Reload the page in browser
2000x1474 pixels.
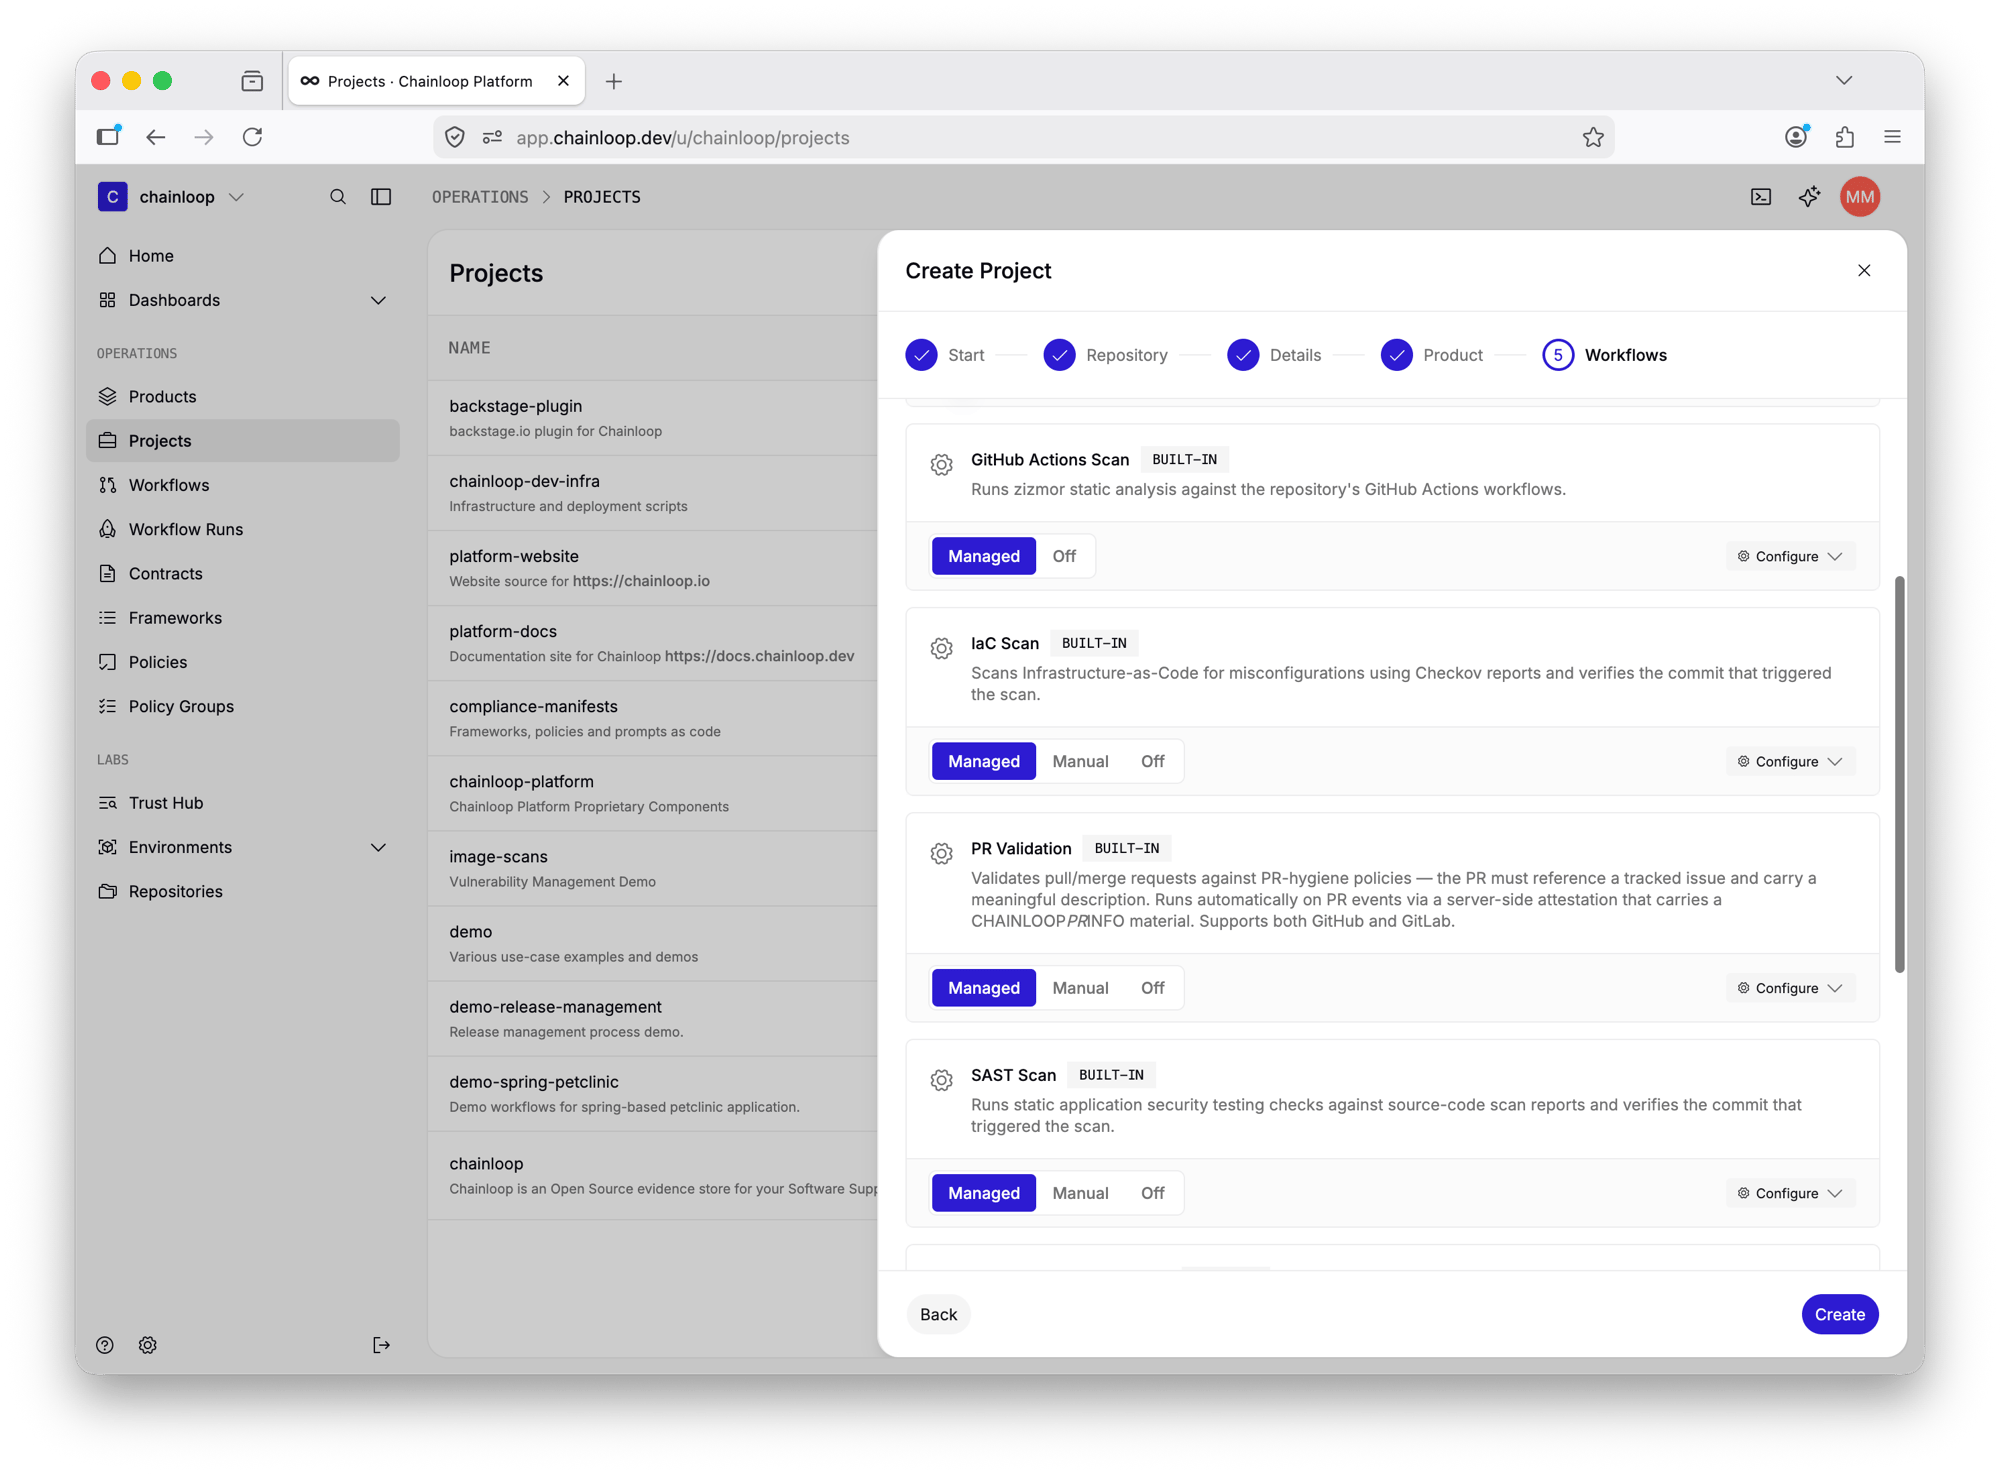(x=252, y=137)
